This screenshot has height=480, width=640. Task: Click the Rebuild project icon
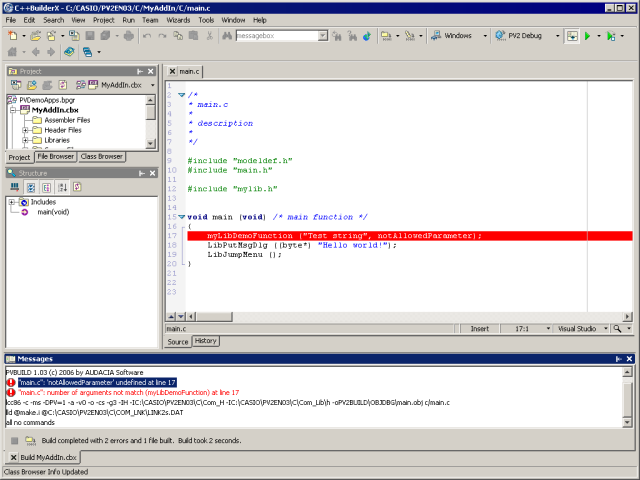point(409,36)
